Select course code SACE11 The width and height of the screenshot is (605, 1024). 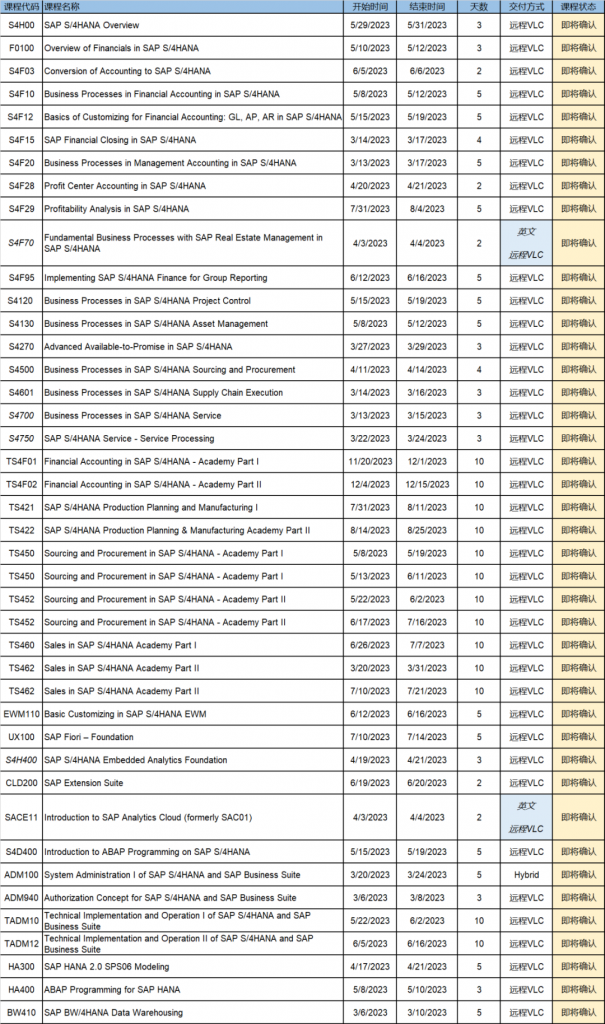[x=21, y=817]
